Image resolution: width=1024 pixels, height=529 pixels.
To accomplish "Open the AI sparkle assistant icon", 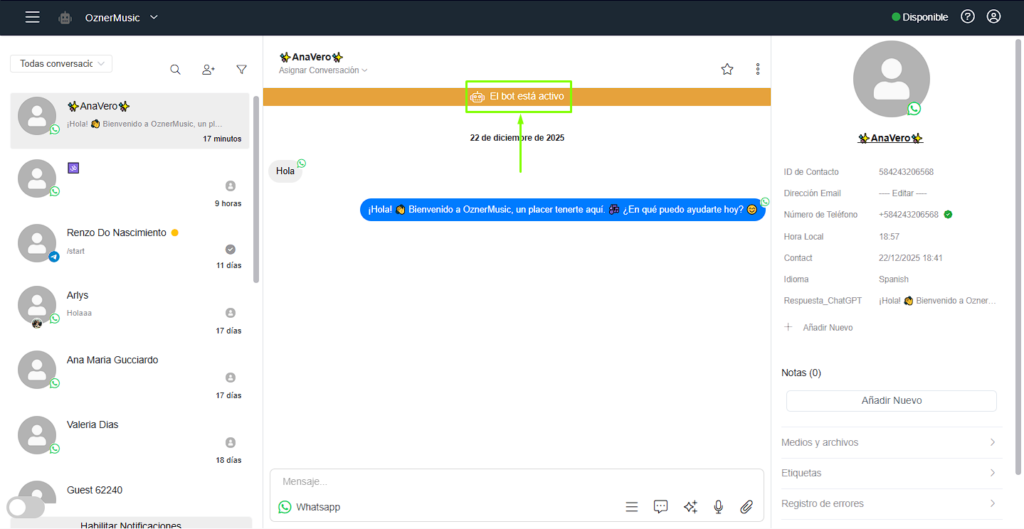I will [690, 507].
